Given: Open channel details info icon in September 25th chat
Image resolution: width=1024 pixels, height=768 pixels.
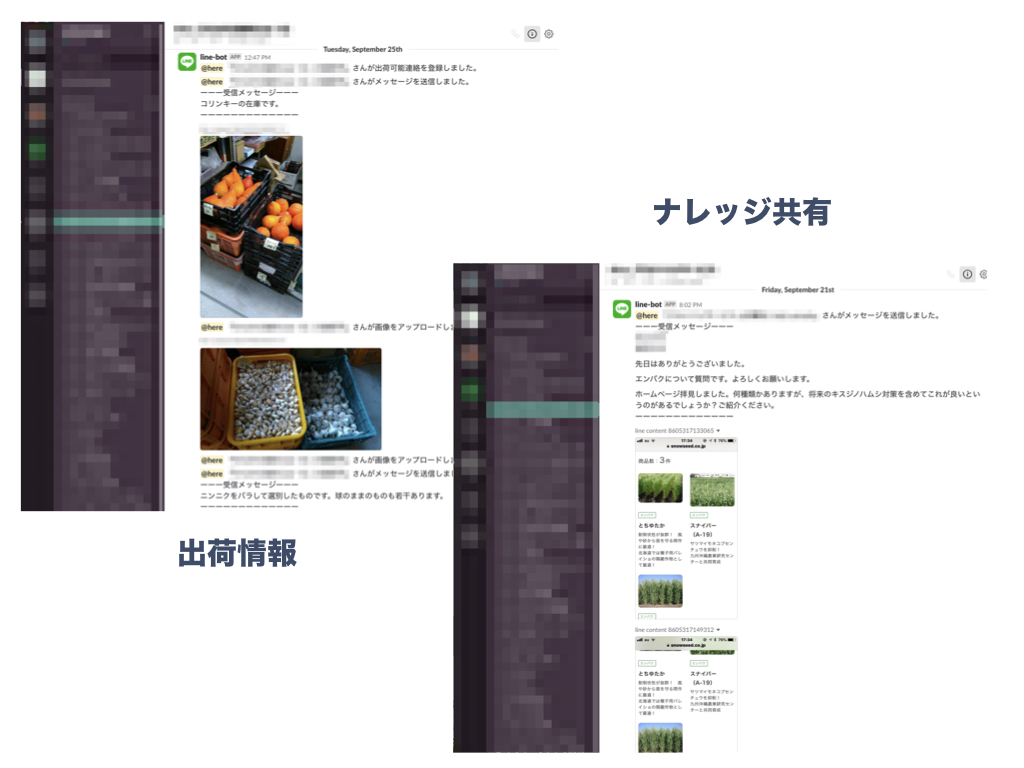Looking at the screenshot, I should [x=532, y=34].
